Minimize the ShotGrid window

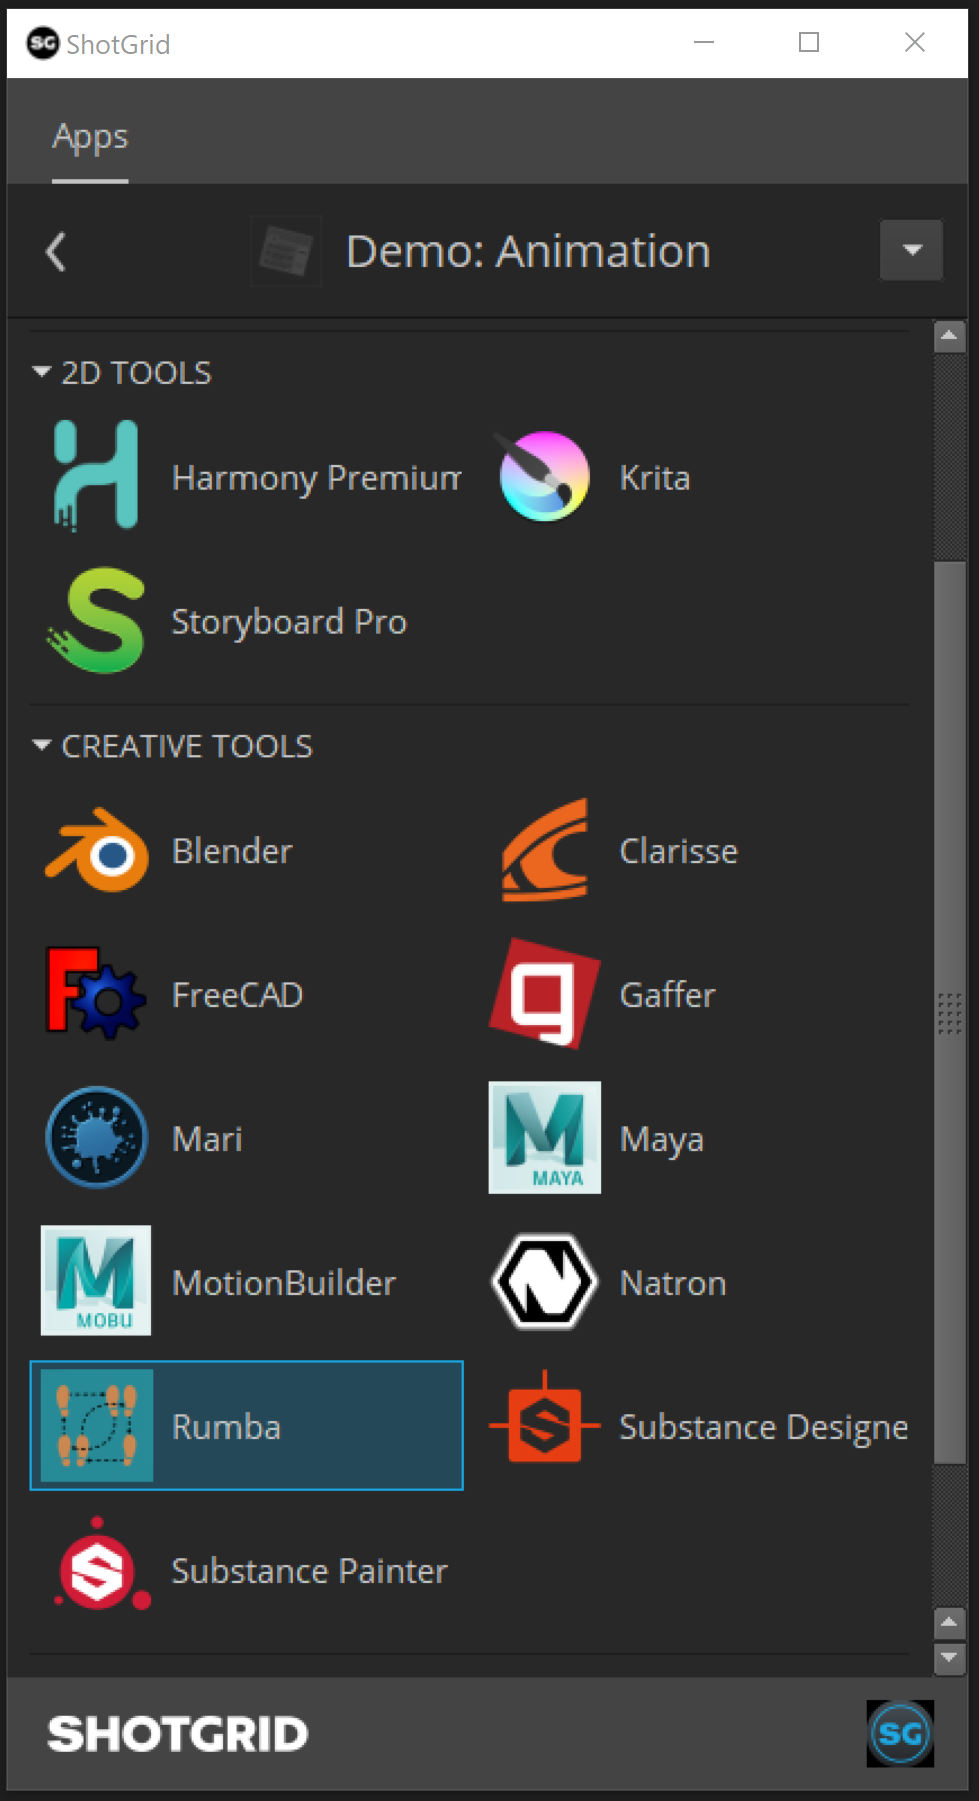click(704, 42)
